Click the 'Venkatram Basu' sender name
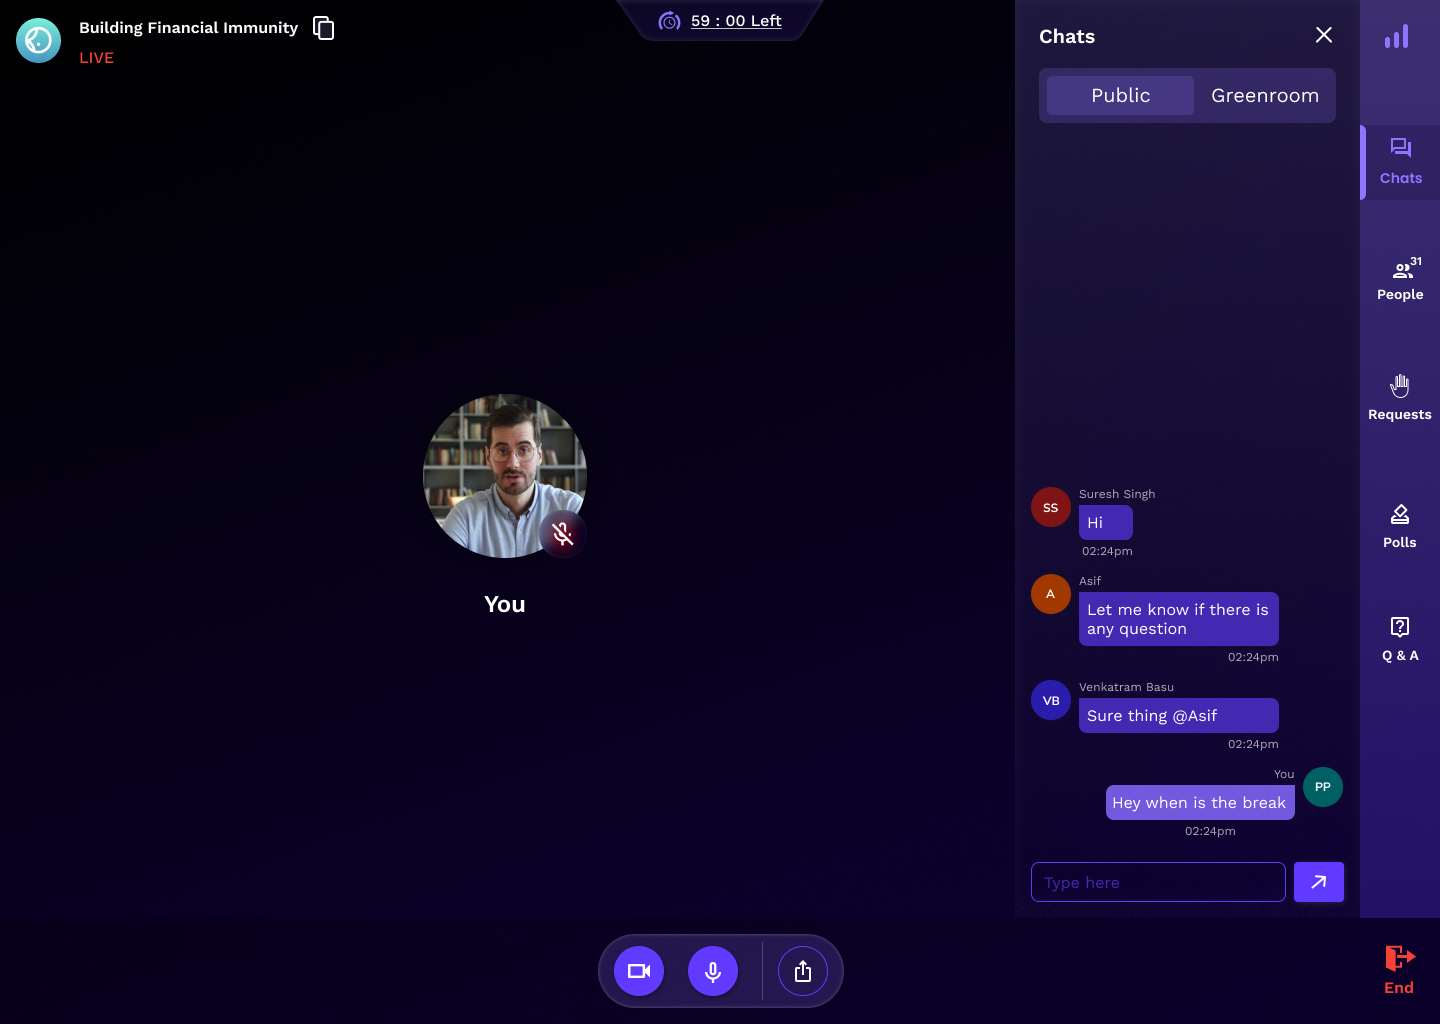This screenshot has width=1440, height=1024. point(1126,687)
